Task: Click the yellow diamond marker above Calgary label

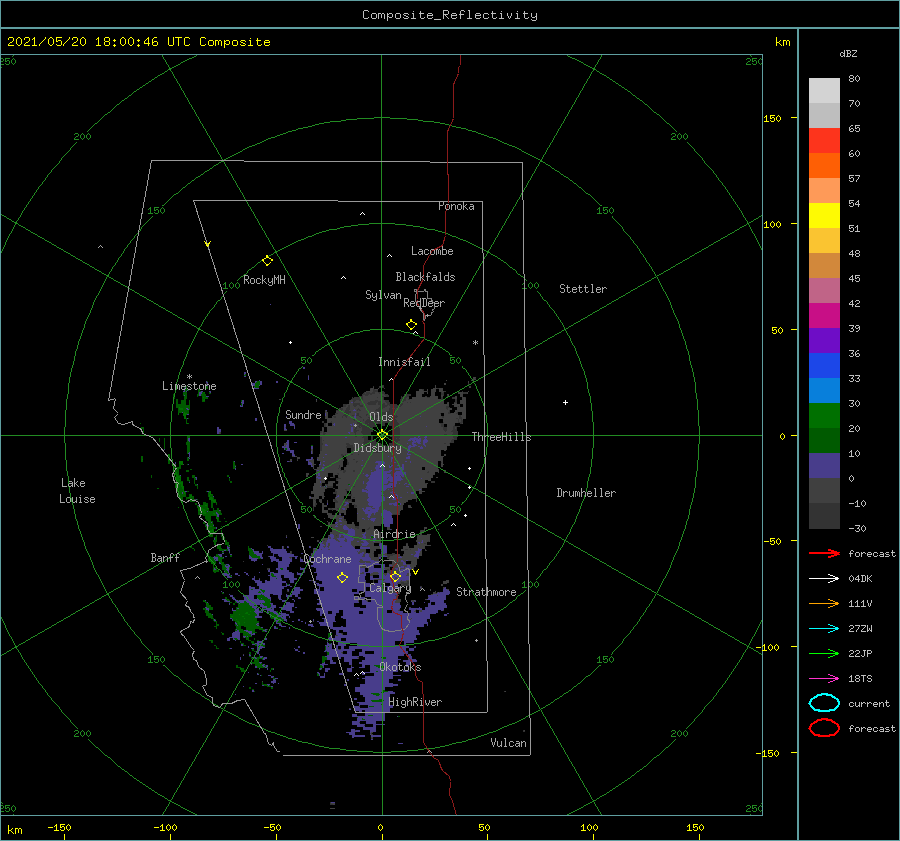Action: 395,576
